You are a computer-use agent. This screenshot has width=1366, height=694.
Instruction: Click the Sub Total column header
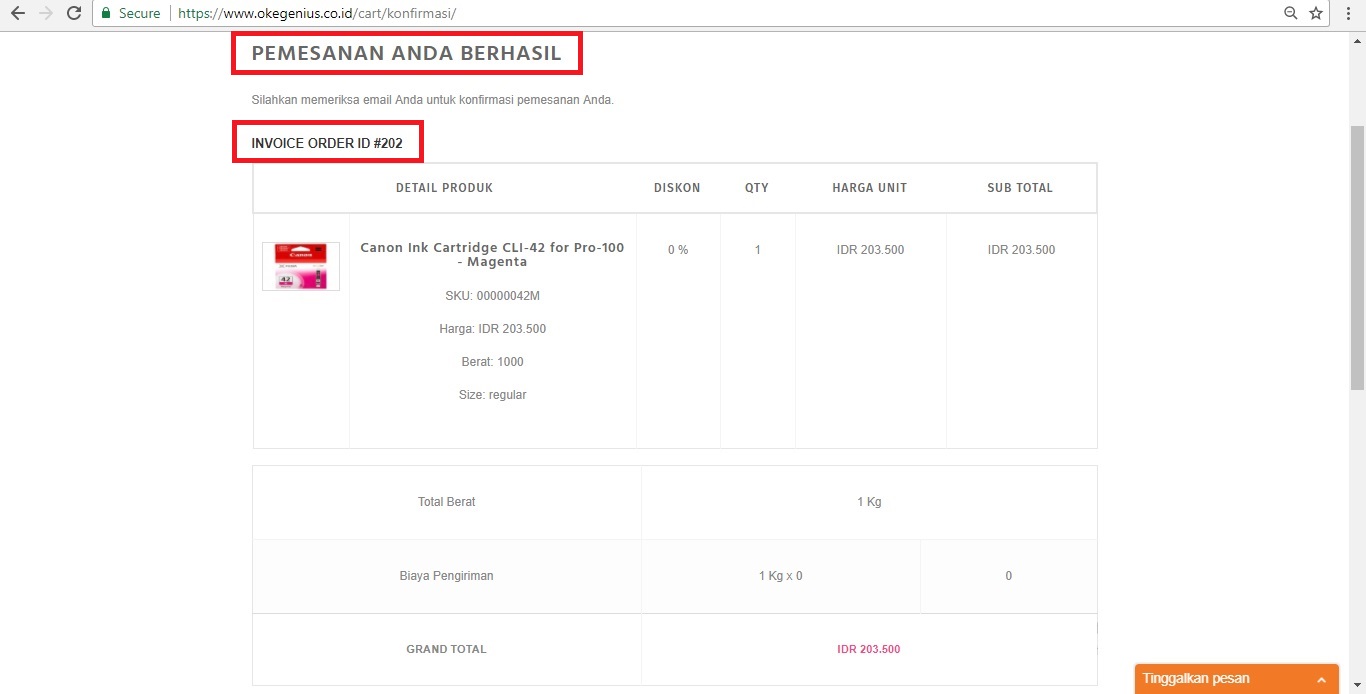coord(1020,188)
